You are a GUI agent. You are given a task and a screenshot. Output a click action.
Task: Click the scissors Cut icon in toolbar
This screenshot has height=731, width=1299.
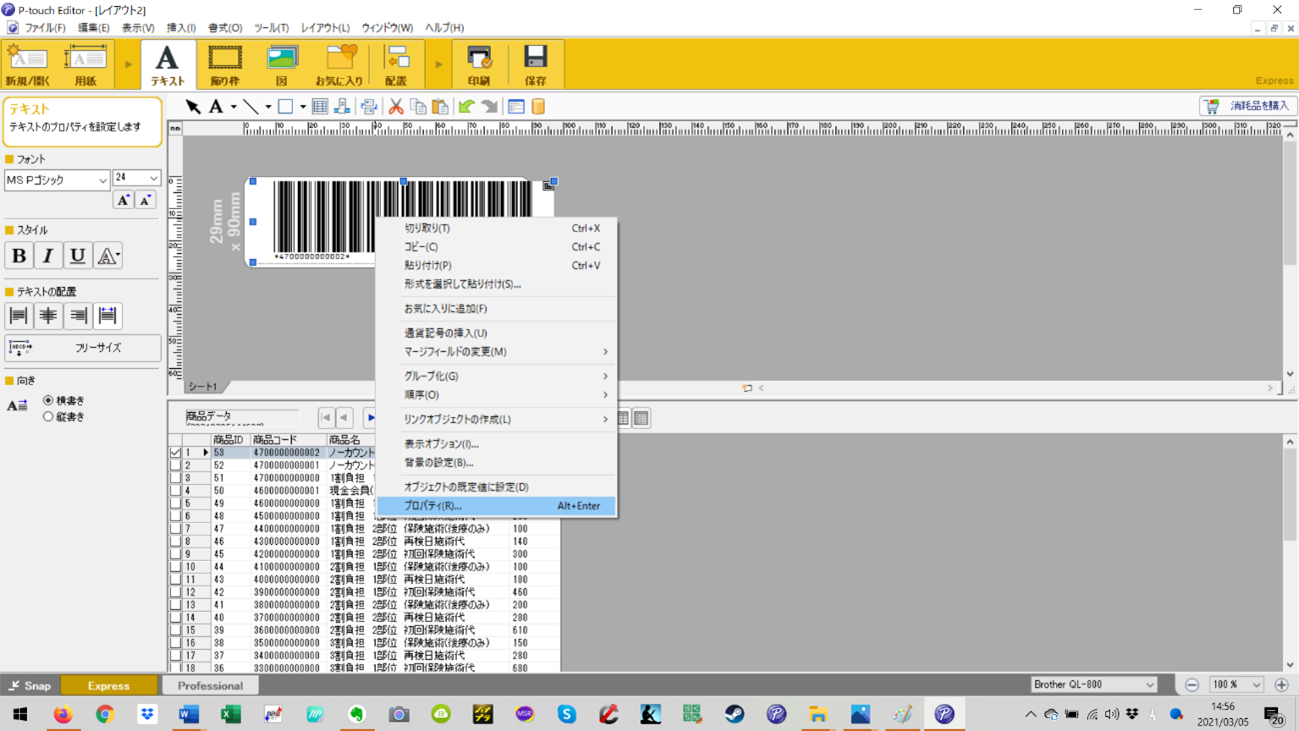click(x=396, y=107)
